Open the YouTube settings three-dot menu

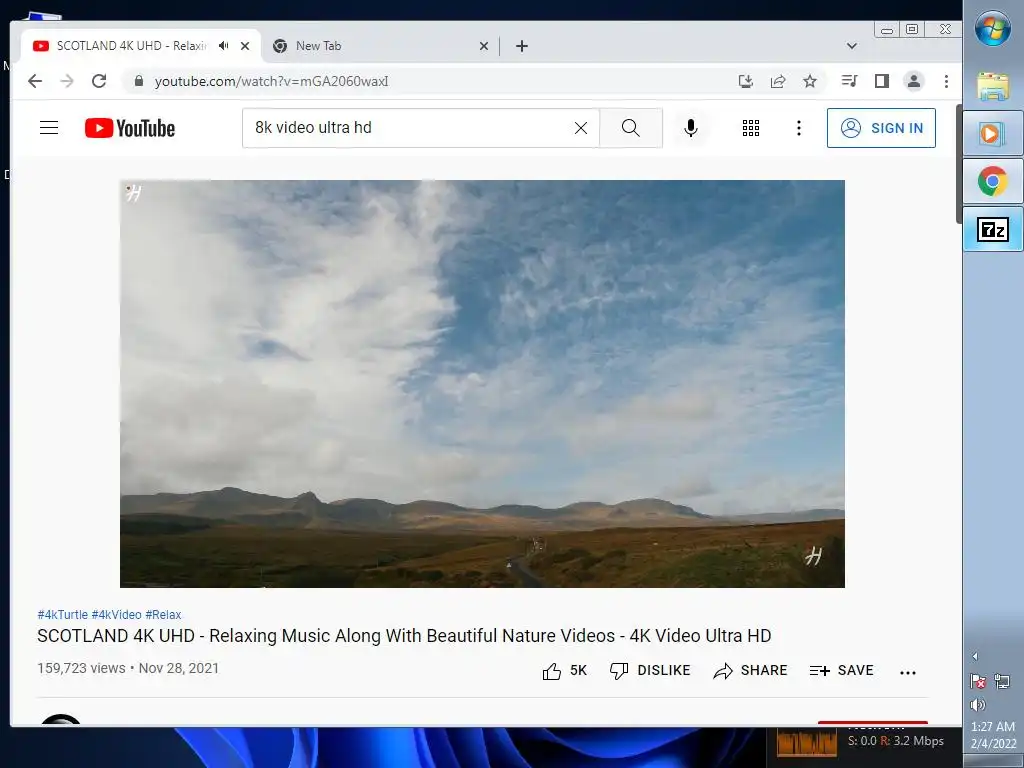[x=798, y=128]
